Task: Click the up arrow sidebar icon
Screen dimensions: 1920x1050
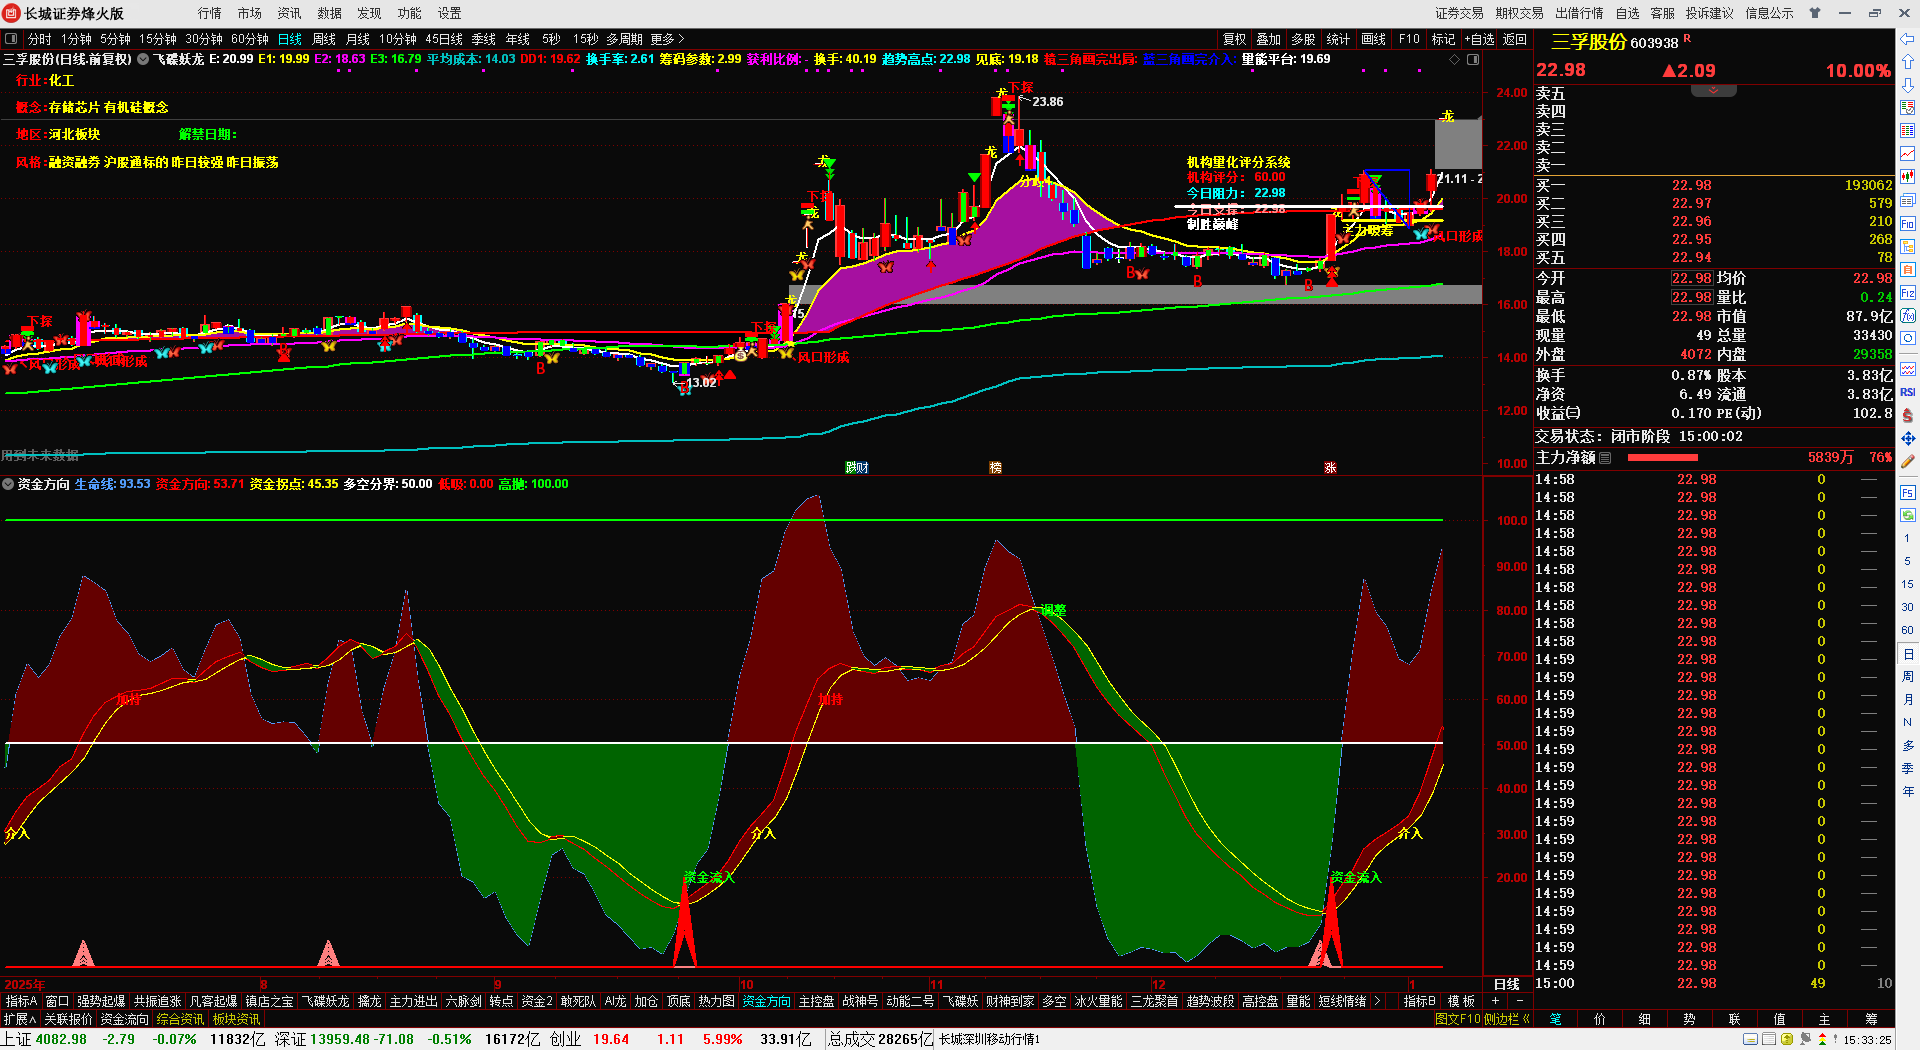Action: click(x=1908, y=62)
